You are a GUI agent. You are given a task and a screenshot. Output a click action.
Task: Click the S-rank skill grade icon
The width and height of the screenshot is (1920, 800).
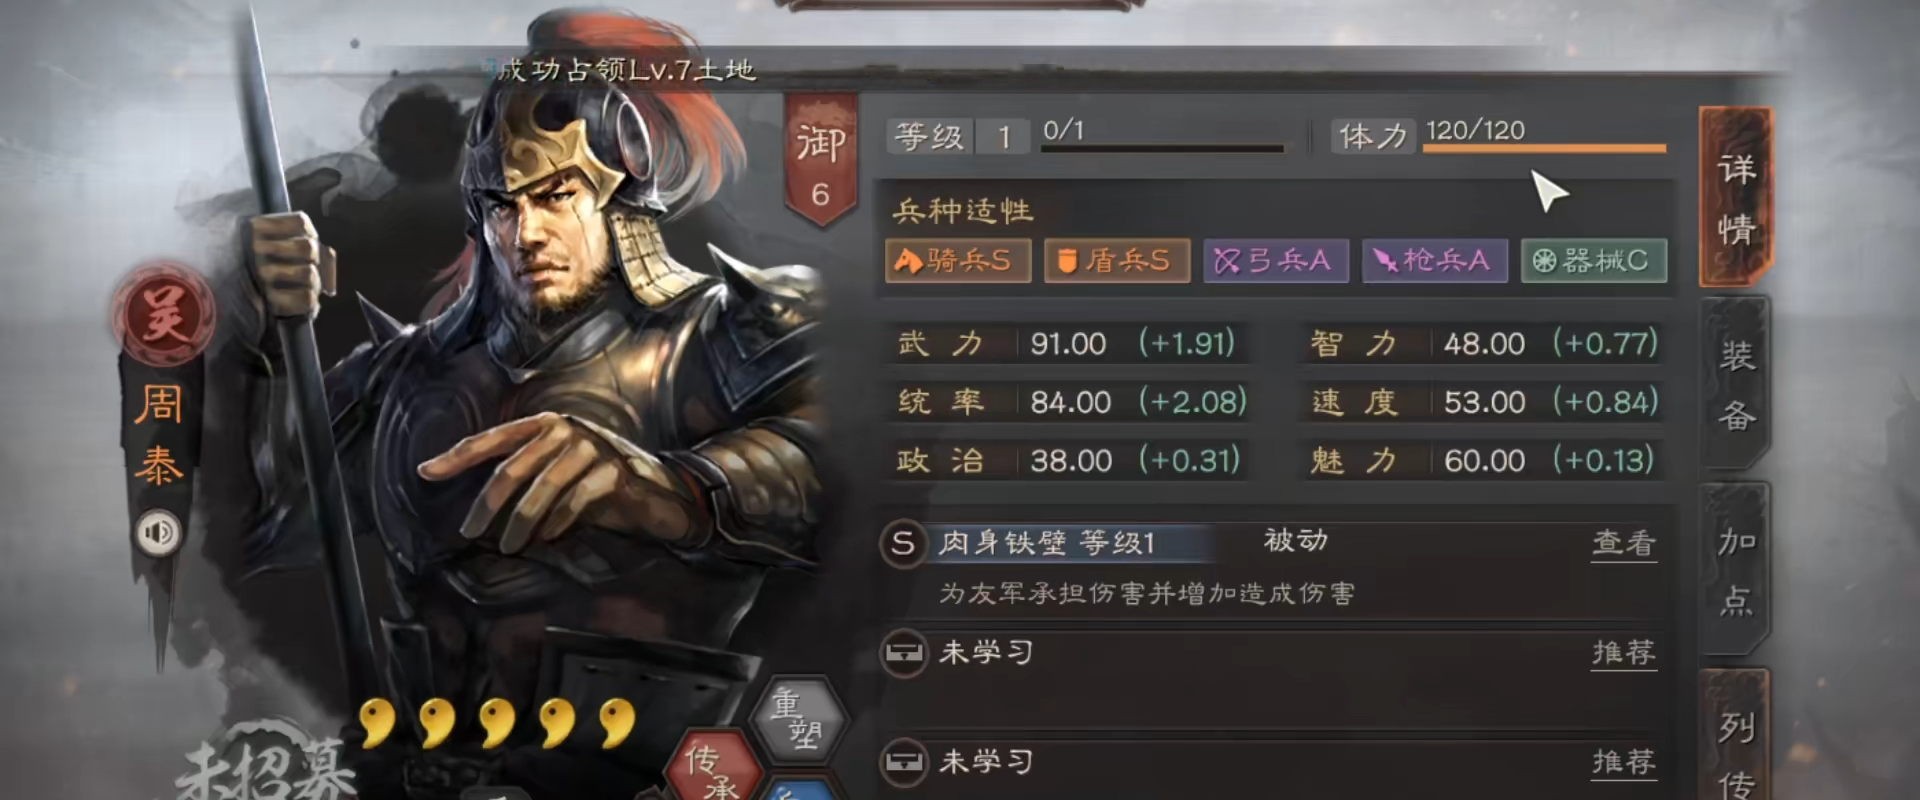903,544
